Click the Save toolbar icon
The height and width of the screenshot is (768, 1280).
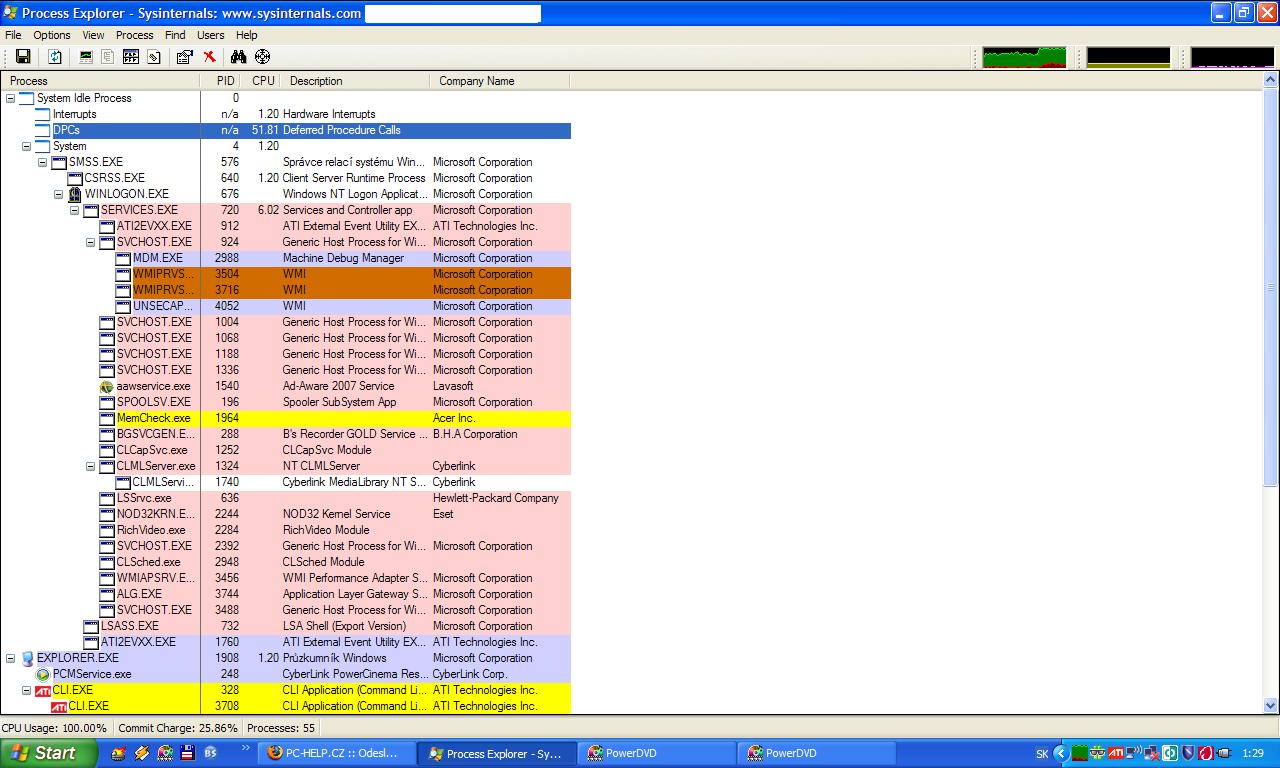22,57
